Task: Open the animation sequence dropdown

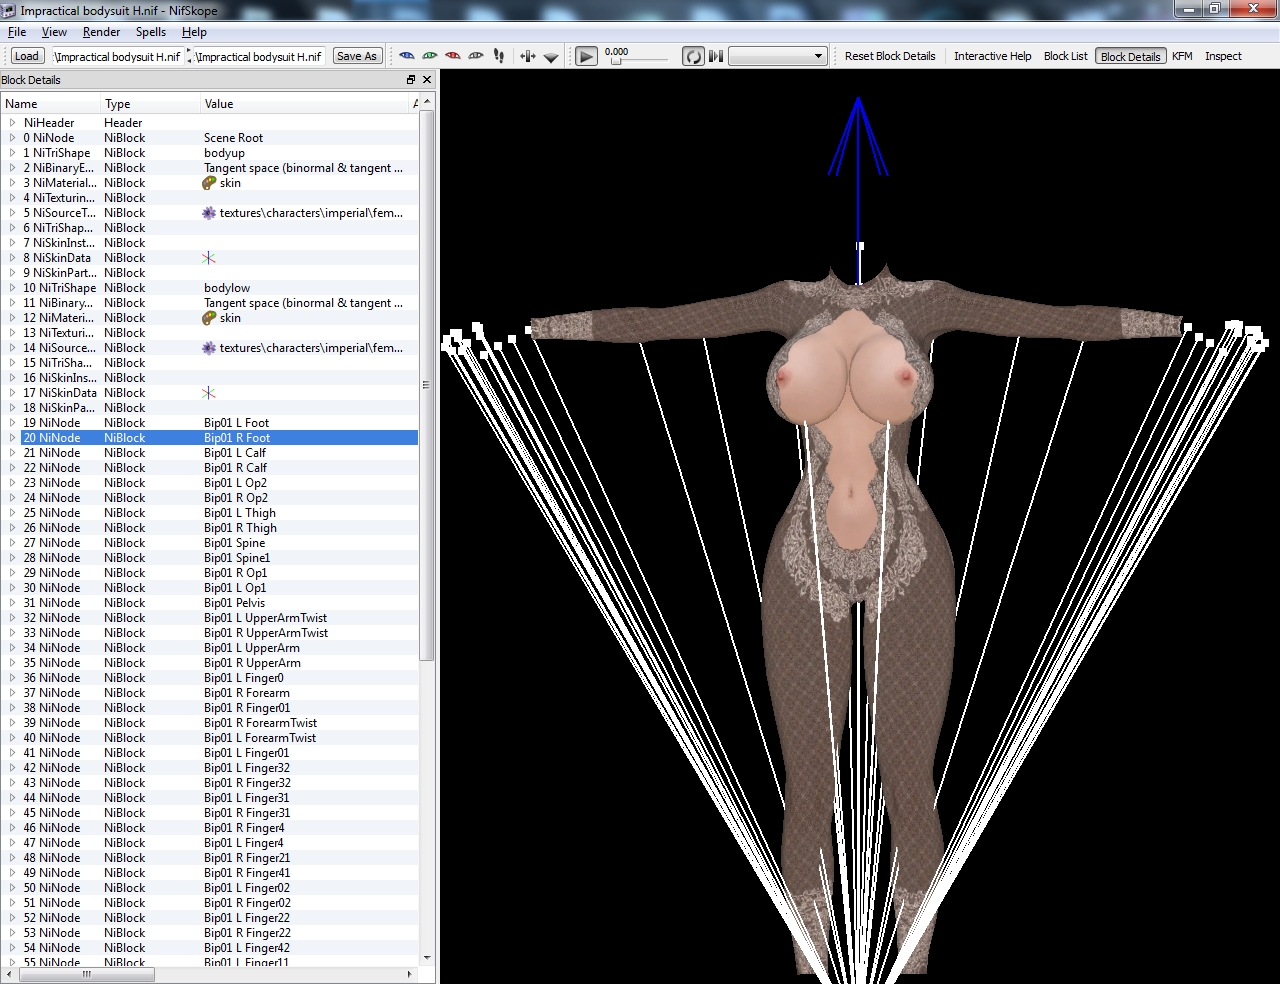Action: point(777,56)
